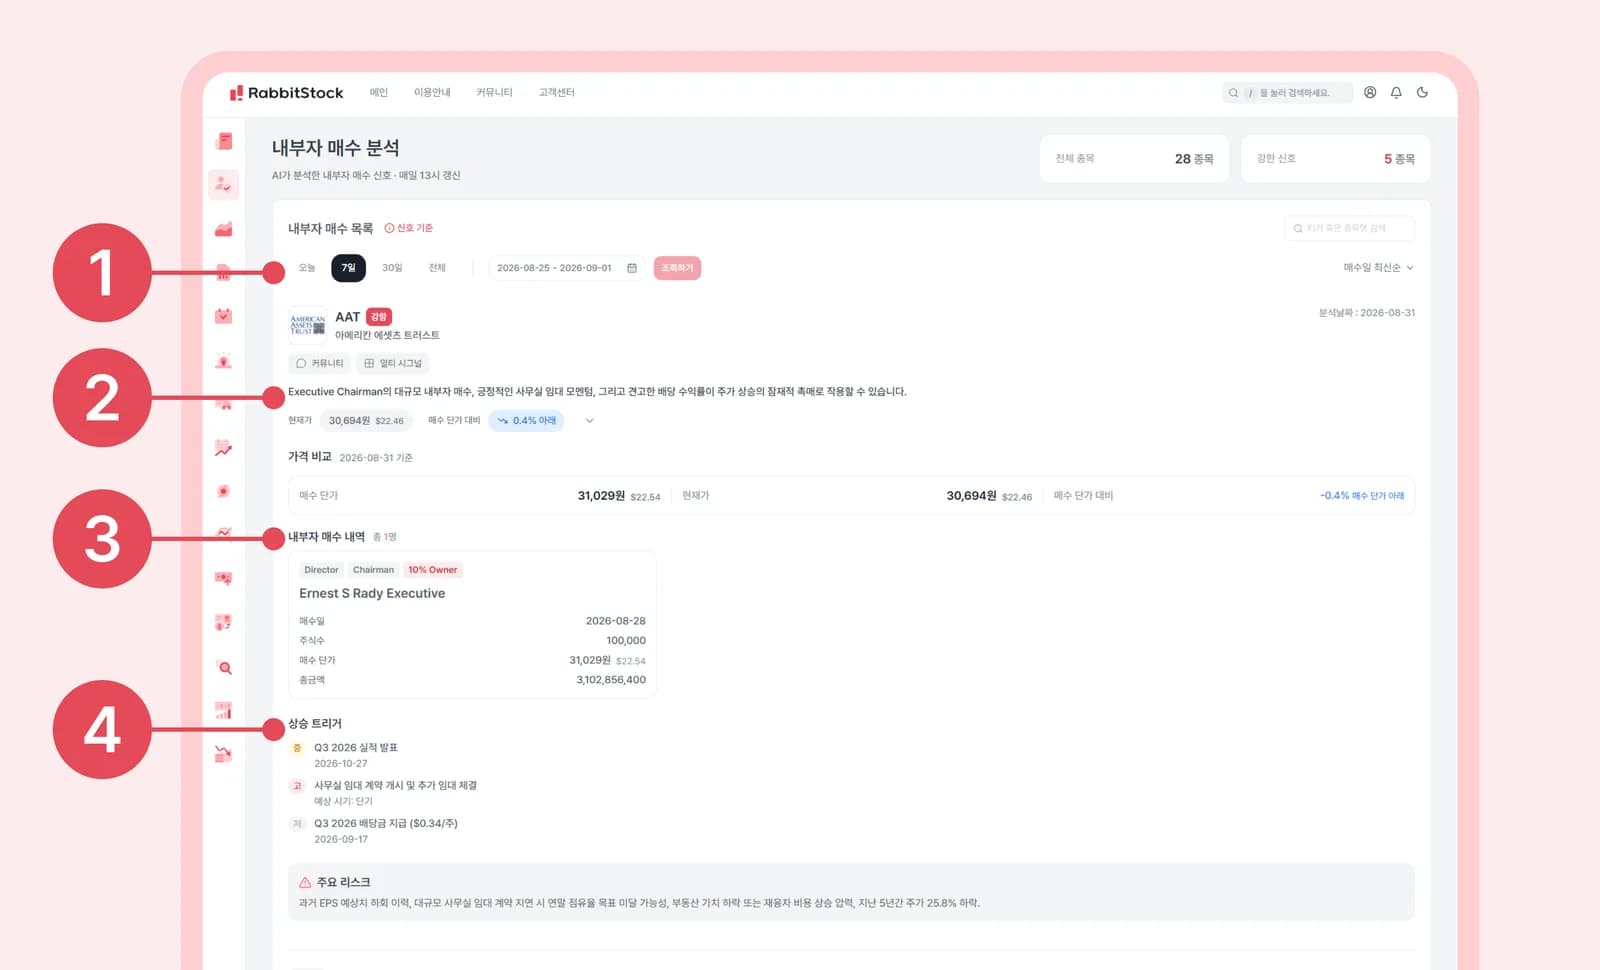Select the 7일 period tab
Image resolution: width=1600 pixels, height=970 pixels.
pos(348,268)
